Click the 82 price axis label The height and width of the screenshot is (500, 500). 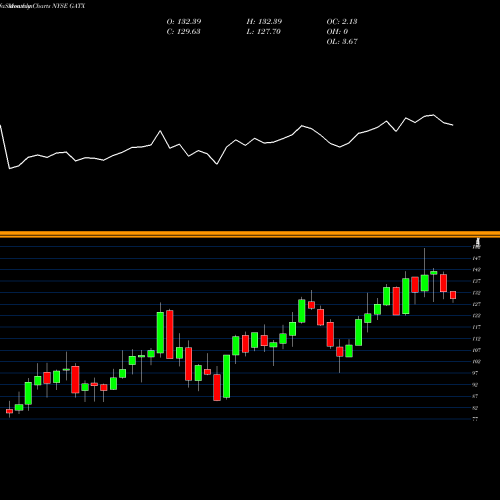click(475, 408)
